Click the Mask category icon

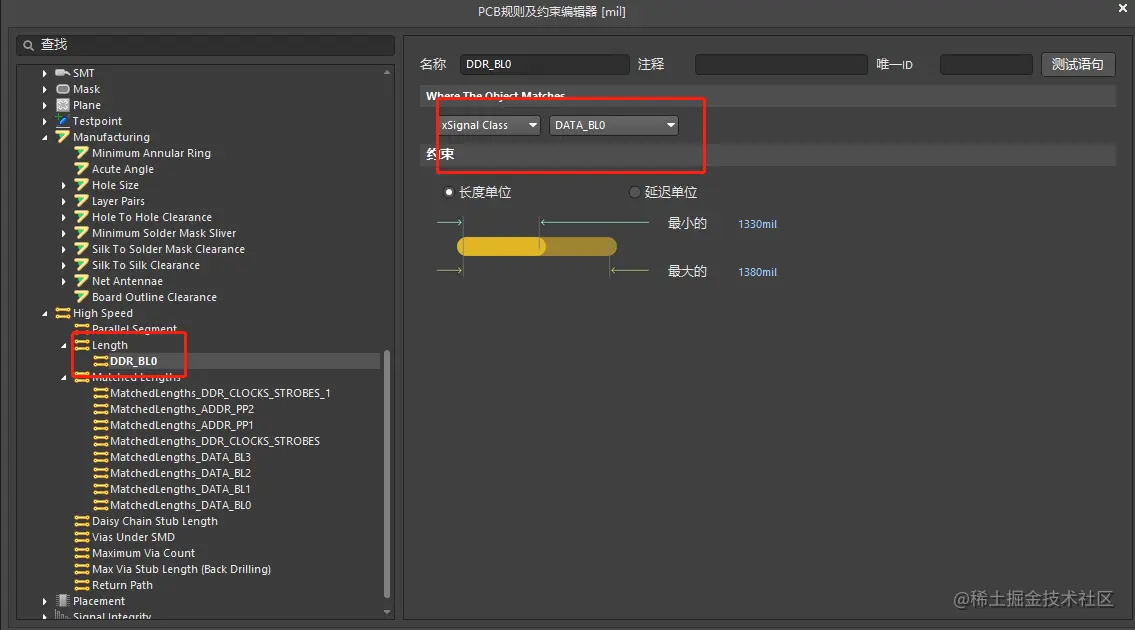click(63, 89)
